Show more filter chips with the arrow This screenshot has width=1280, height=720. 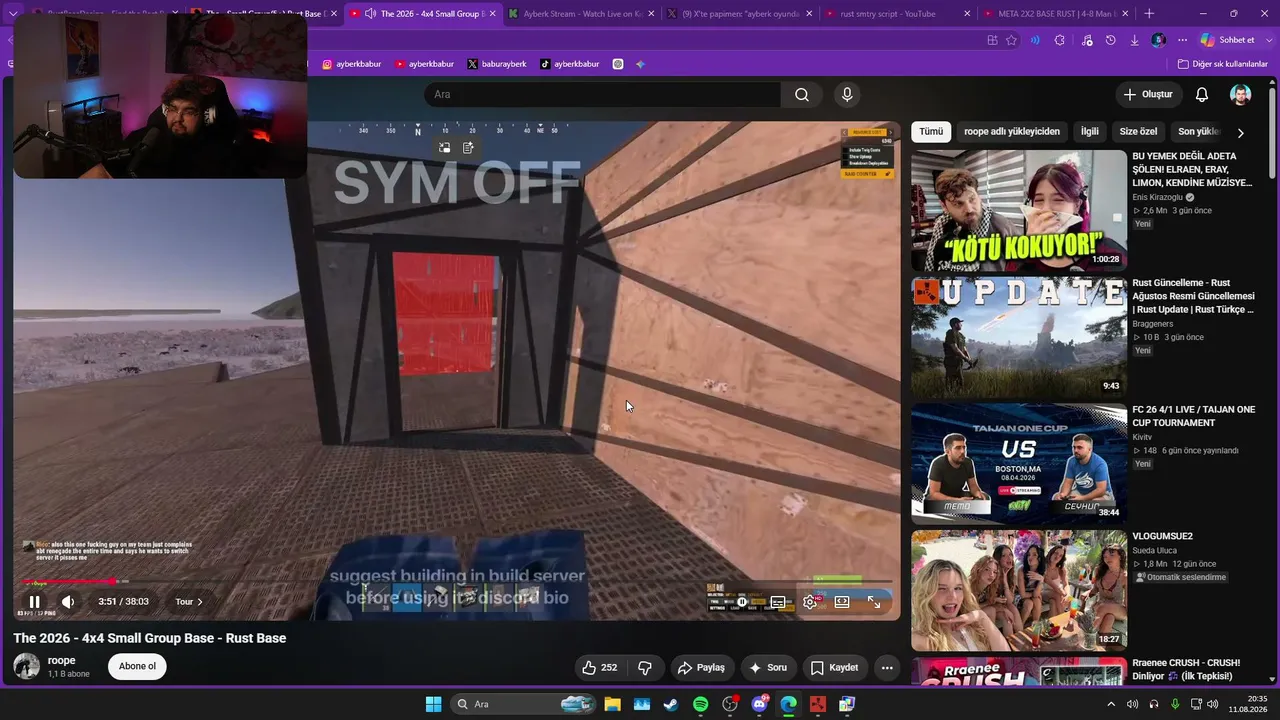pyautogui.click(x=1240, y=132)
